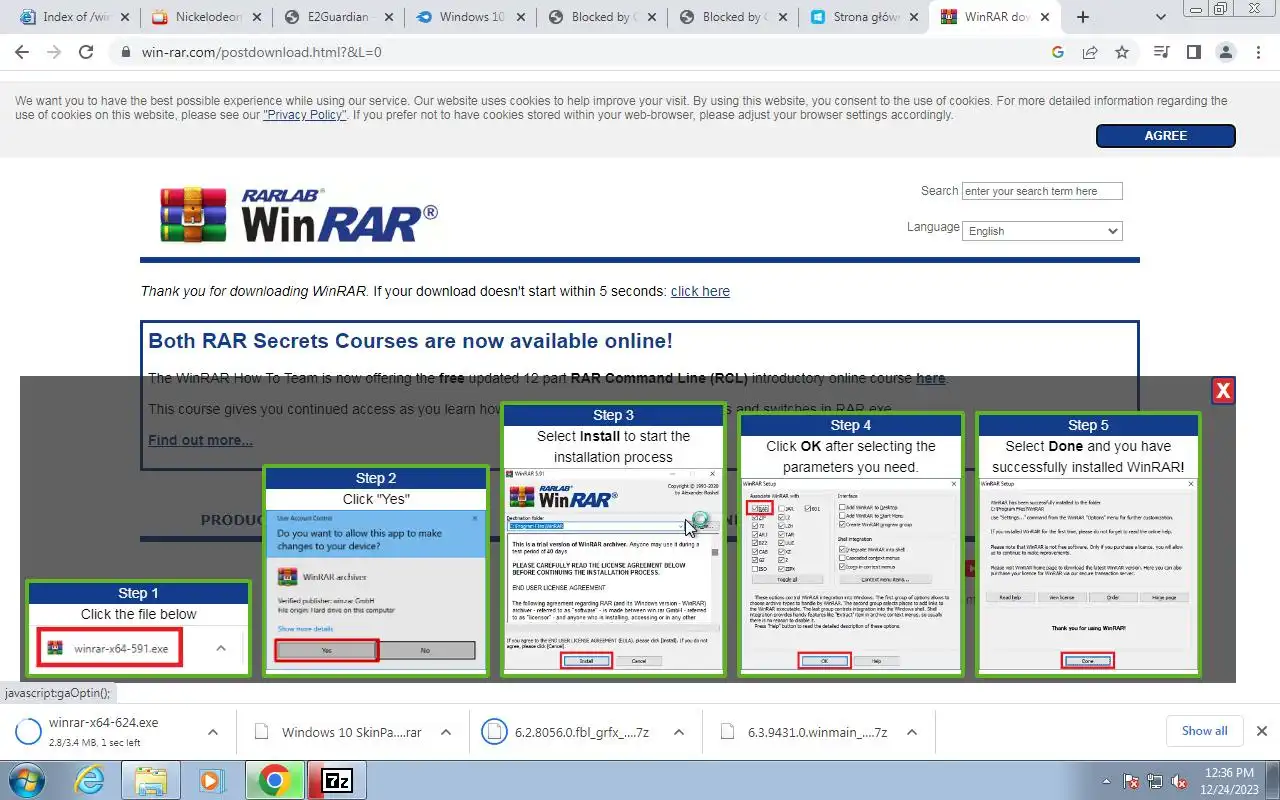Open the Windows 10 SkinPa rar download
The height and width of the screenshot is (800, 1280).
[x=351, y=732]
